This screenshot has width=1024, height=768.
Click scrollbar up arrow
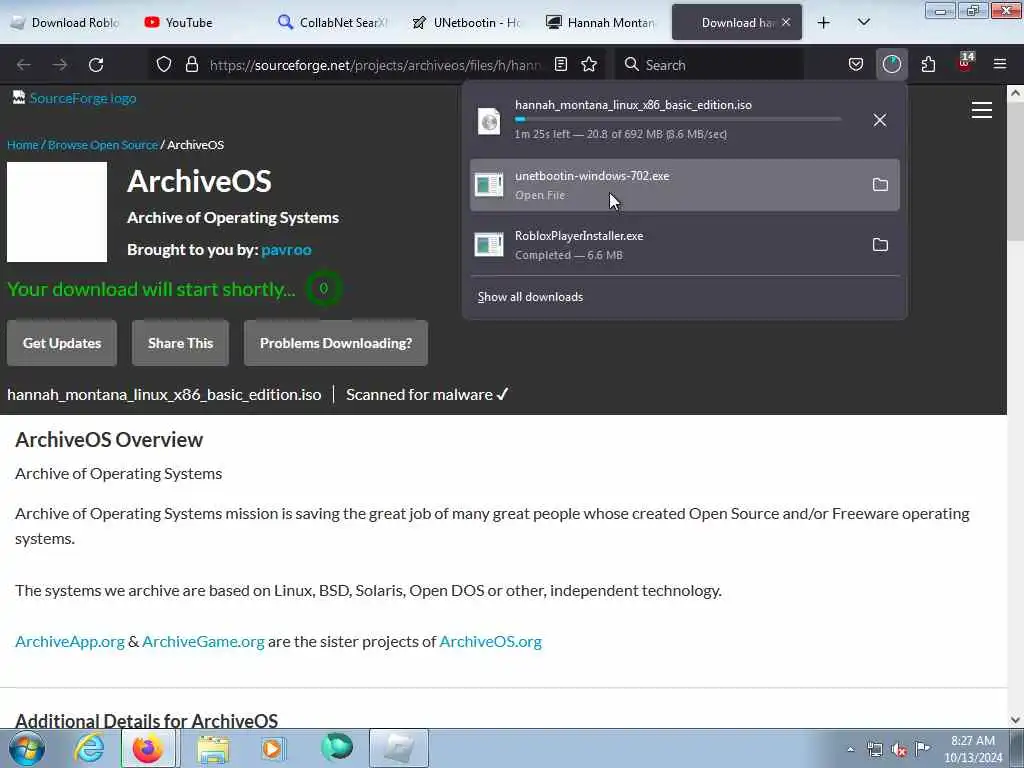pos(1015,93)
